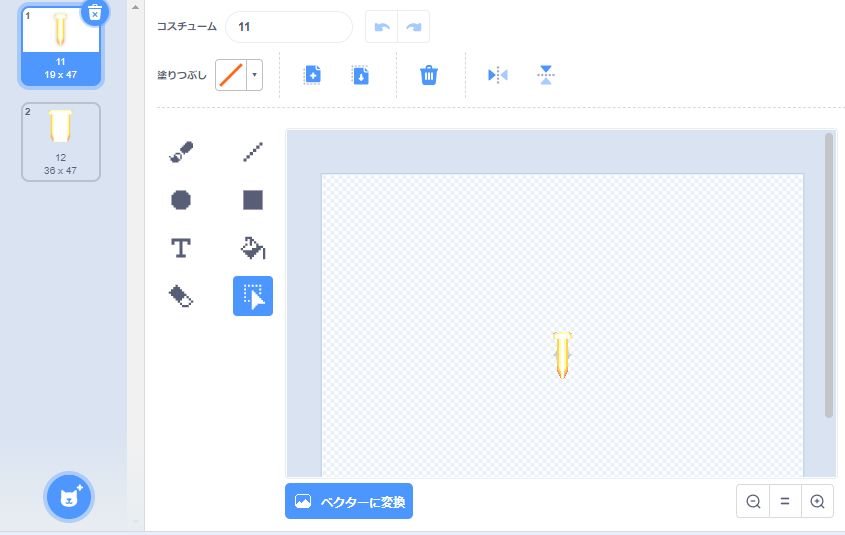The image size is (845, 535).
Task: Flip the costume horizontally
Action: coord(497,75)
